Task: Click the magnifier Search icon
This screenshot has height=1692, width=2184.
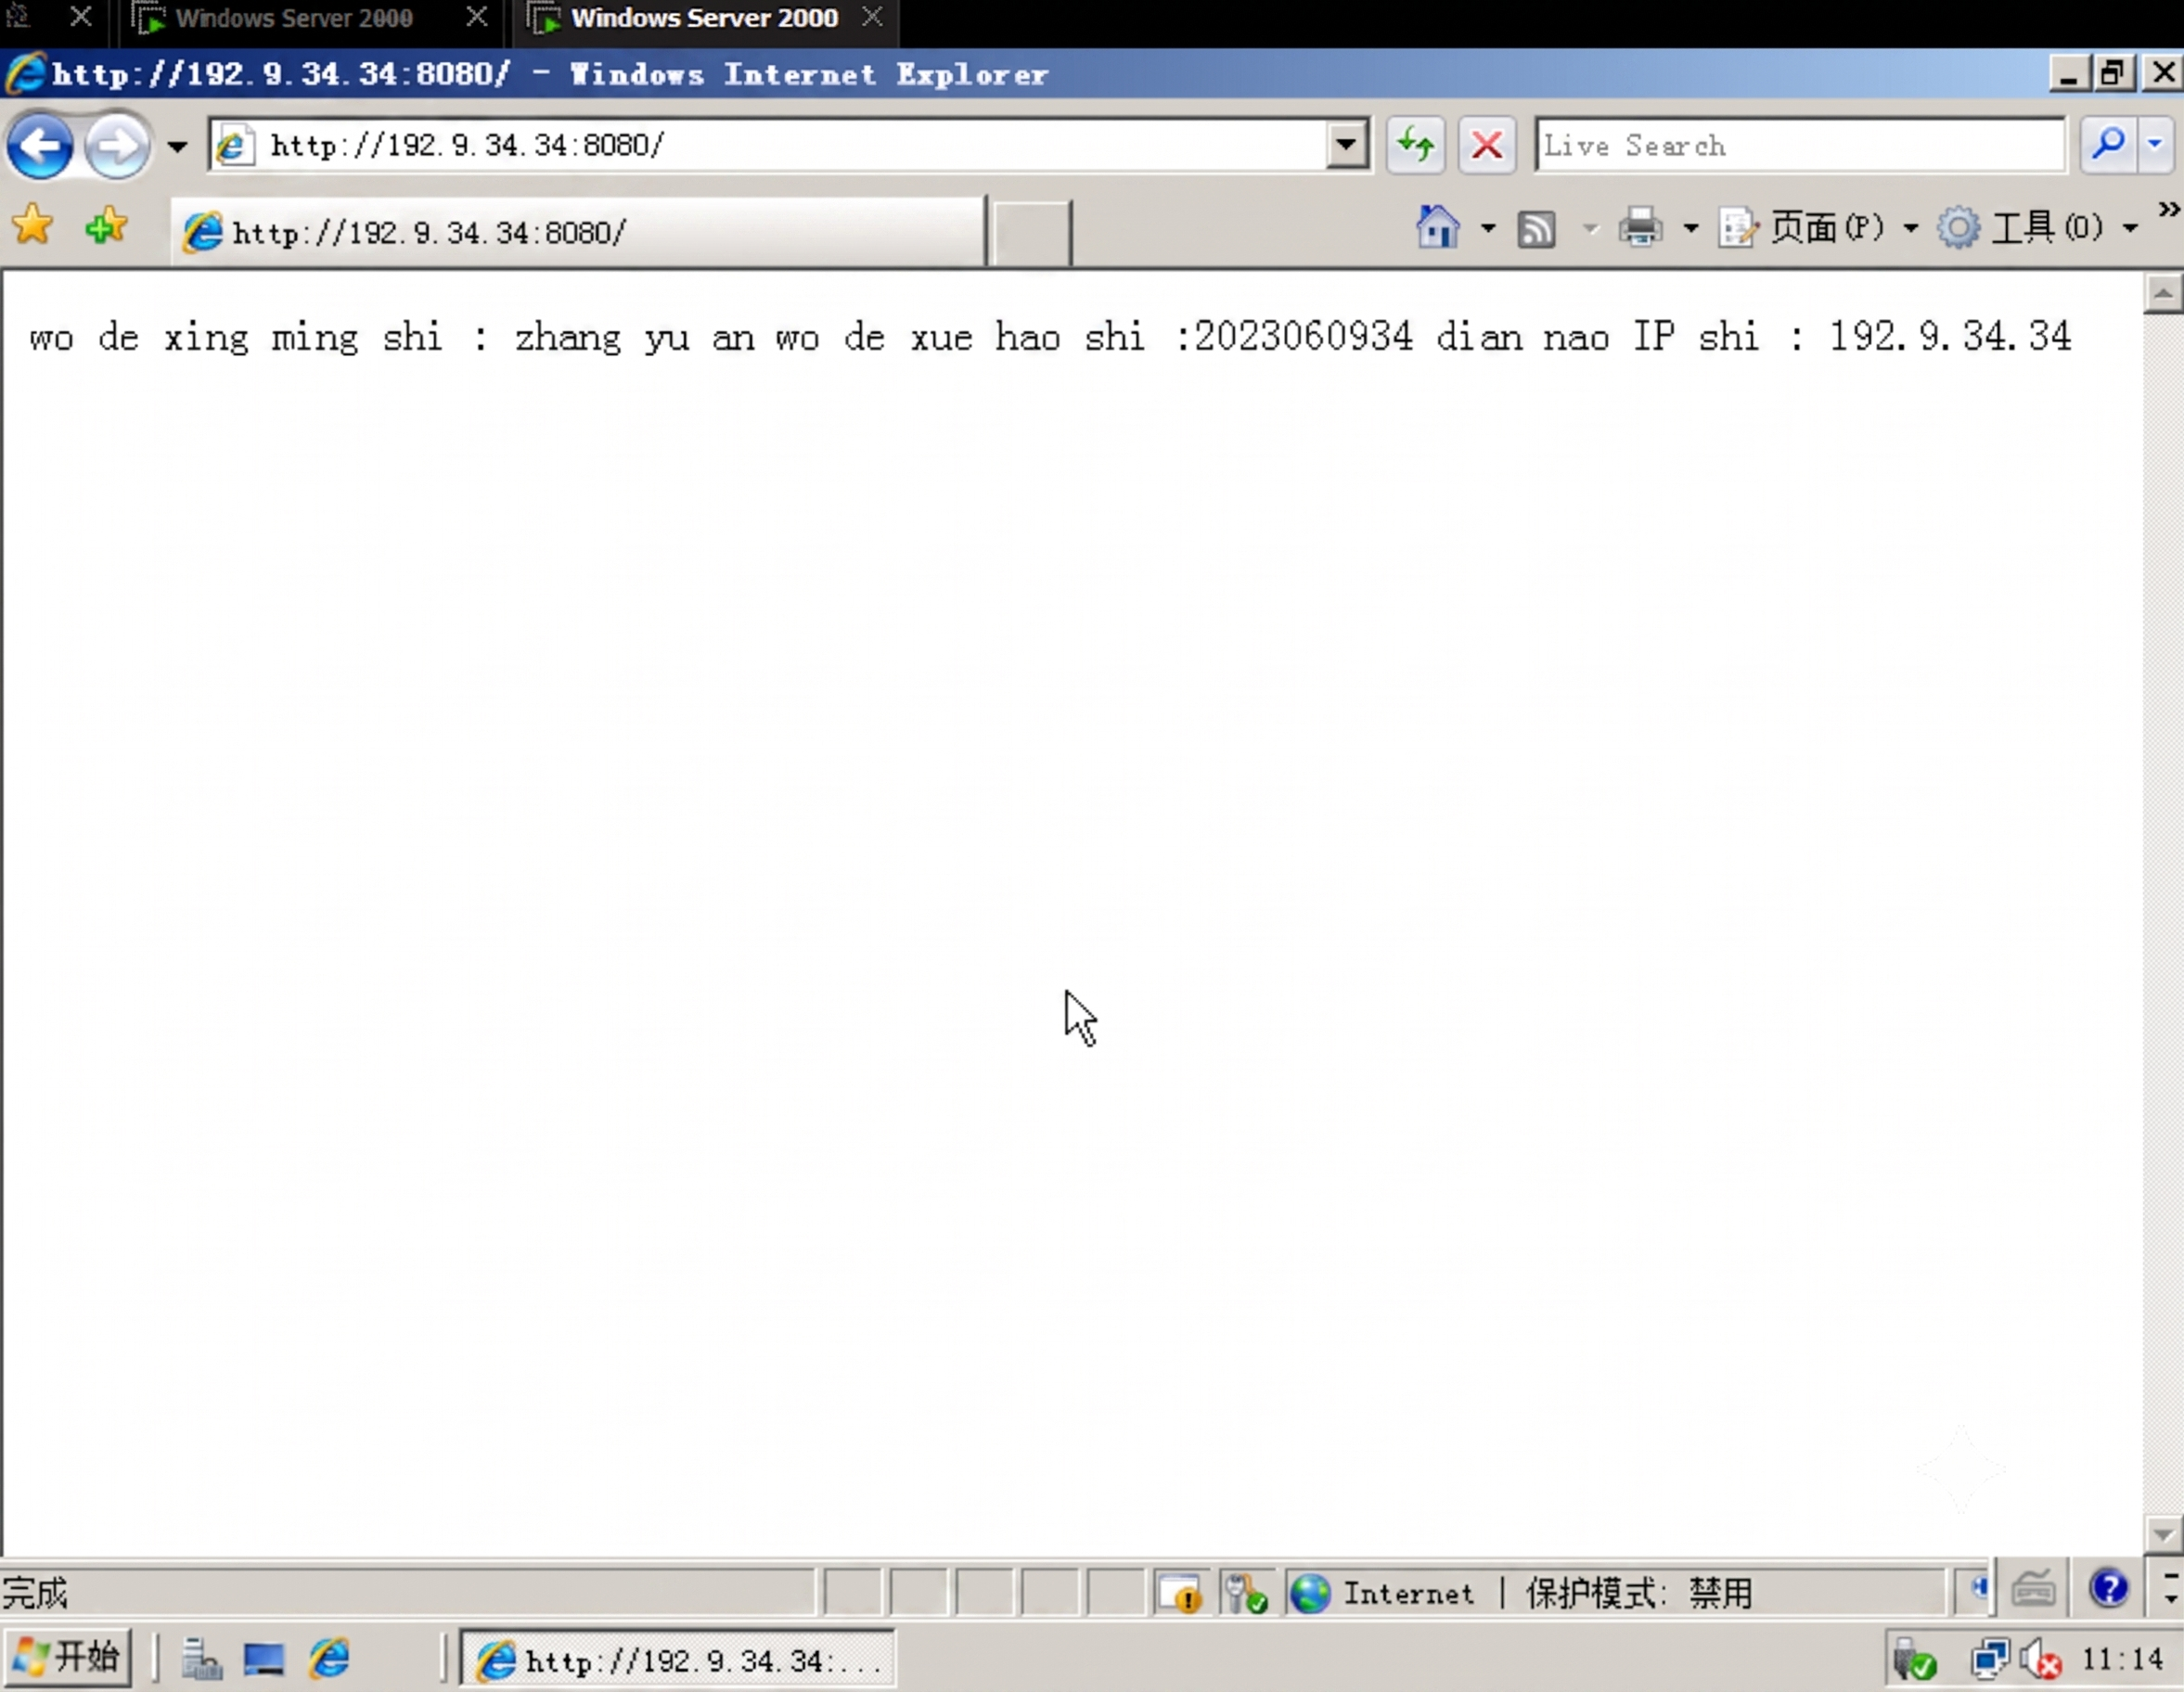Action: (x=2107, y=146)
